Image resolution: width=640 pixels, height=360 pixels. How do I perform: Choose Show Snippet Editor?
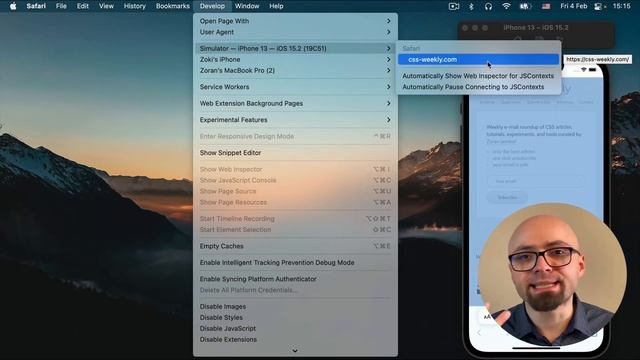[x=295, y=153]
